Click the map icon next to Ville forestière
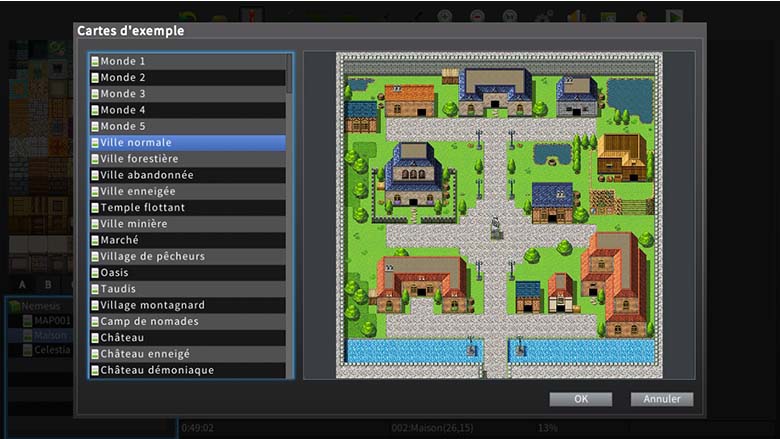Viewport: 780px width, 439px height. click(x=95, y=159)
